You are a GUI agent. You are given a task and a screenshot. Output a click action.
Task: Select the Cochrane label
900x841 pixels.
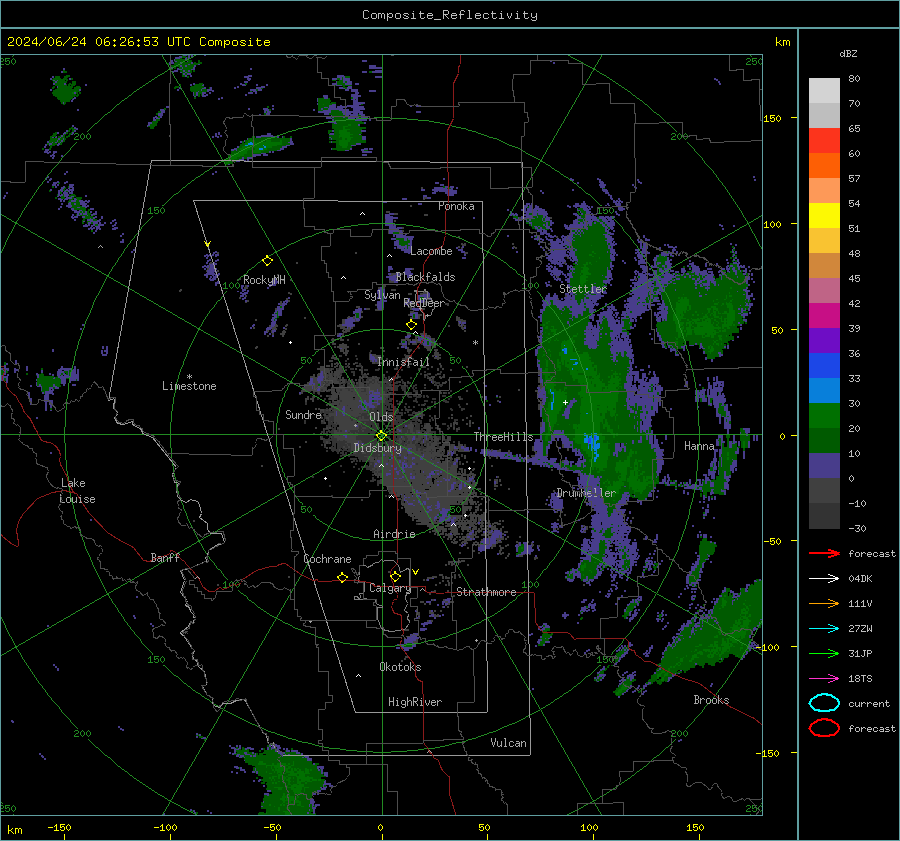click(x=327, y=559)
